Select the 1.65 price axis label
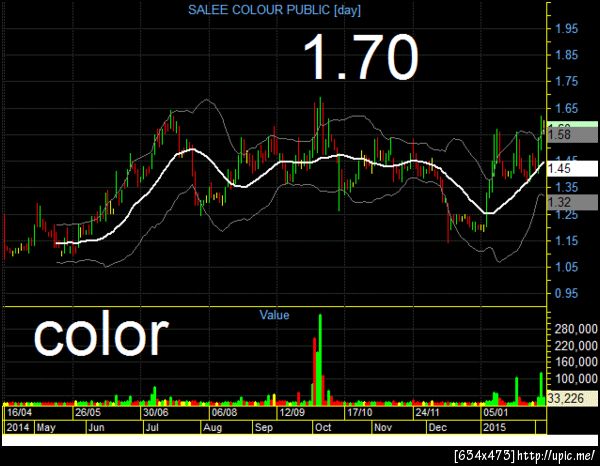The height and width of the screenshot is (466, 600). pos(567,108)
